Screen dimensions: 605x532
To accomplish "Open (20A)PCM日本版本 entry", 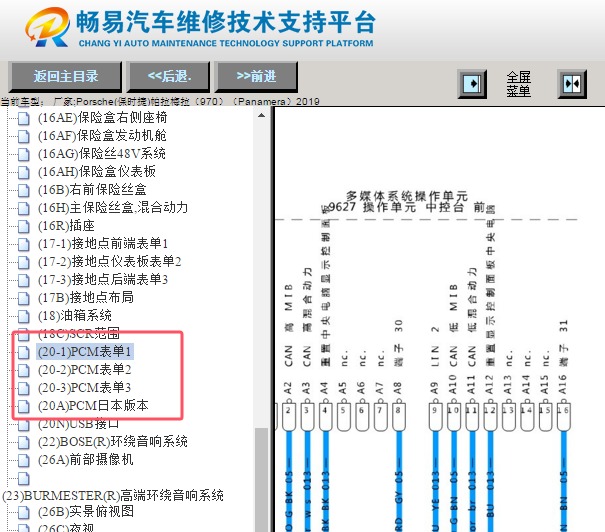I will pos(93,405).
